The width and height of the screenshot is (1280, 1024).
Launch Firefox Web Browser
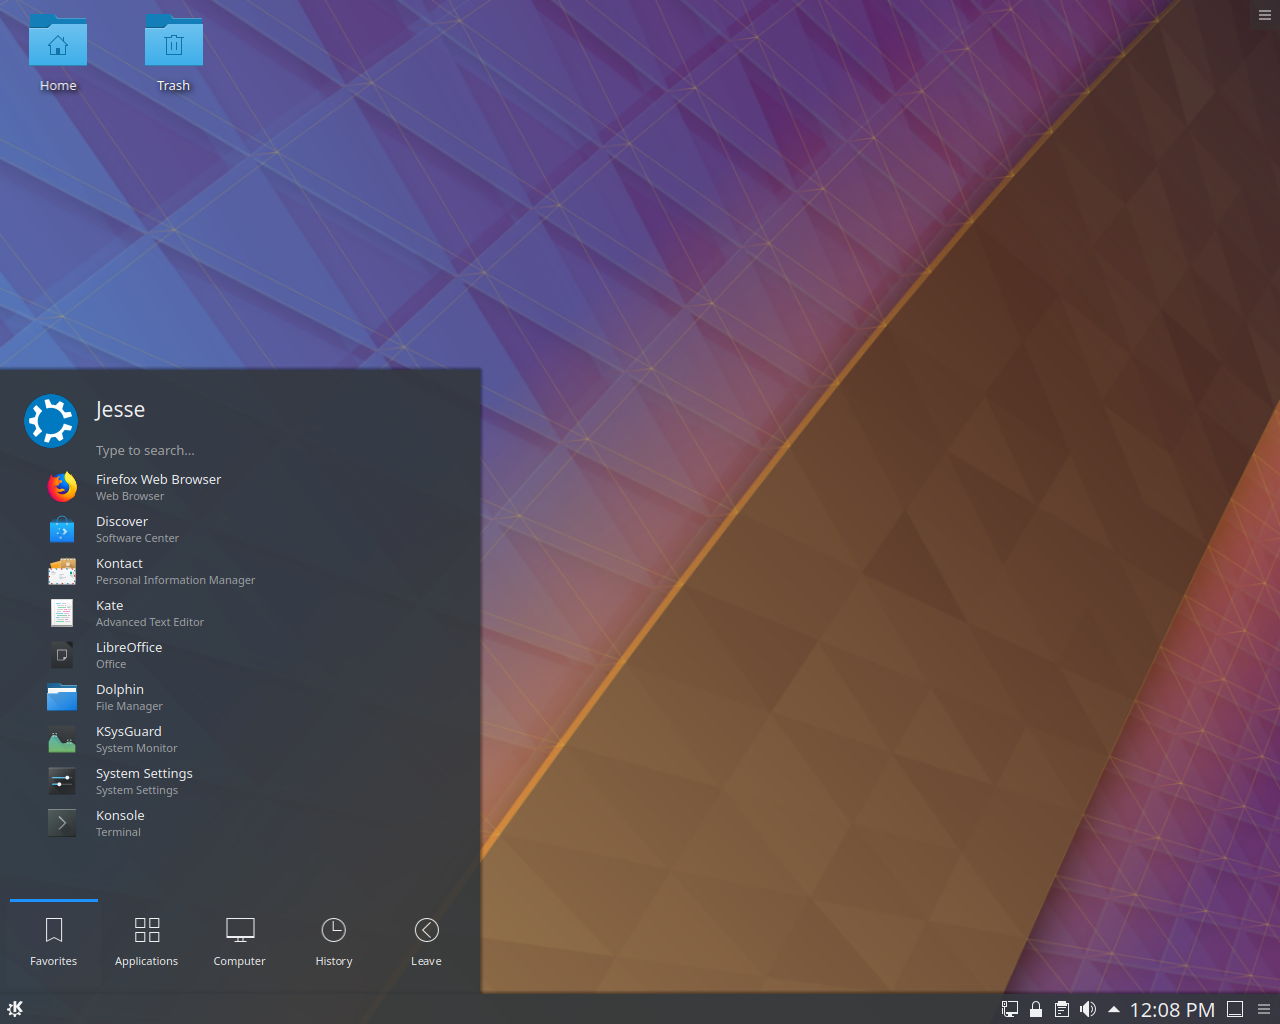(x=240, y=487)
